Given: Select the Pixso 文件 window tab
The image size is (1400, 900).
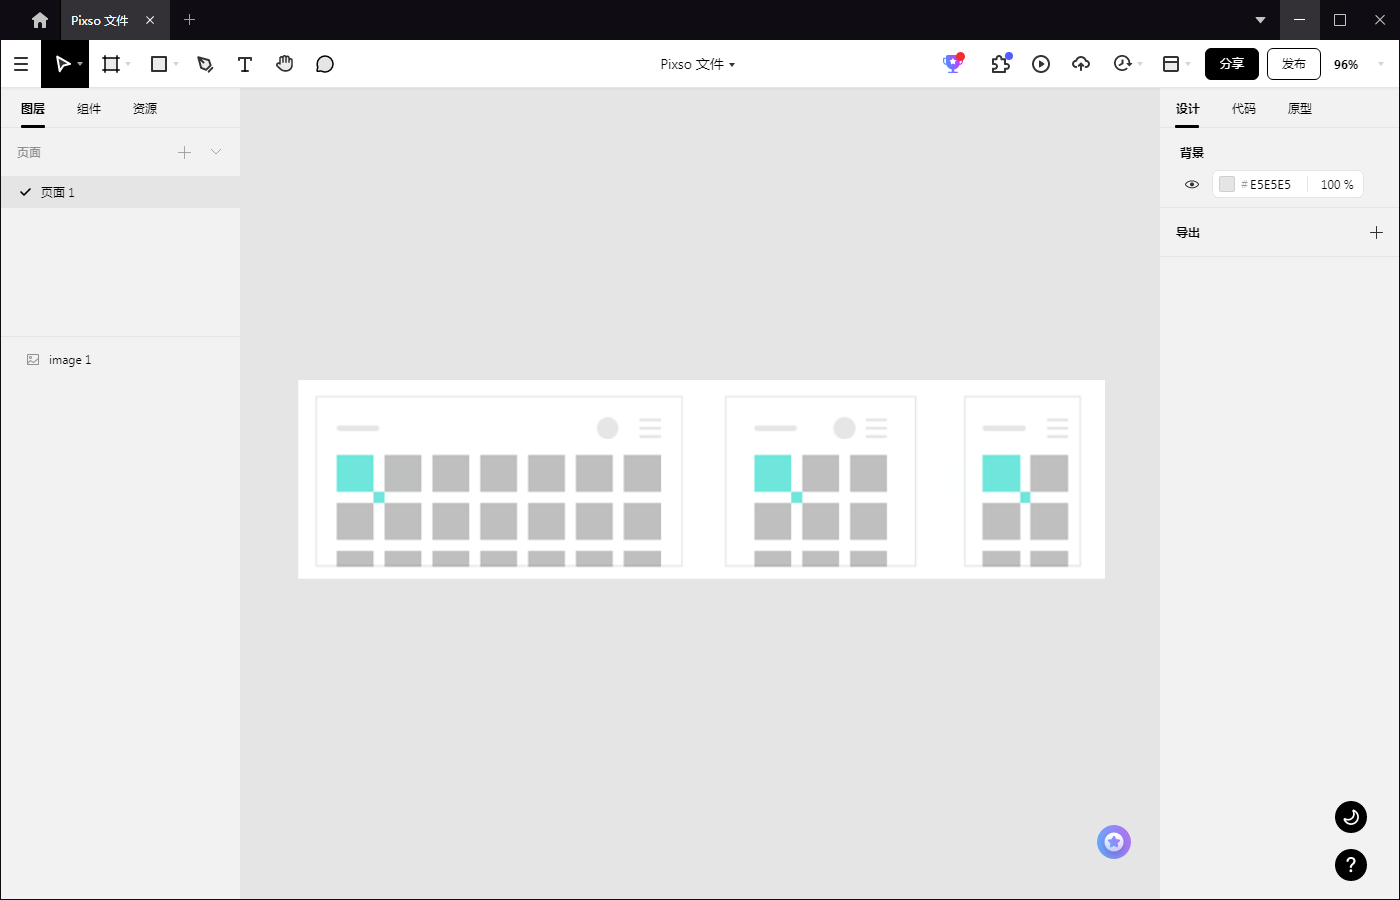Looking at the screenshot, I should click(x=115, y=20).
